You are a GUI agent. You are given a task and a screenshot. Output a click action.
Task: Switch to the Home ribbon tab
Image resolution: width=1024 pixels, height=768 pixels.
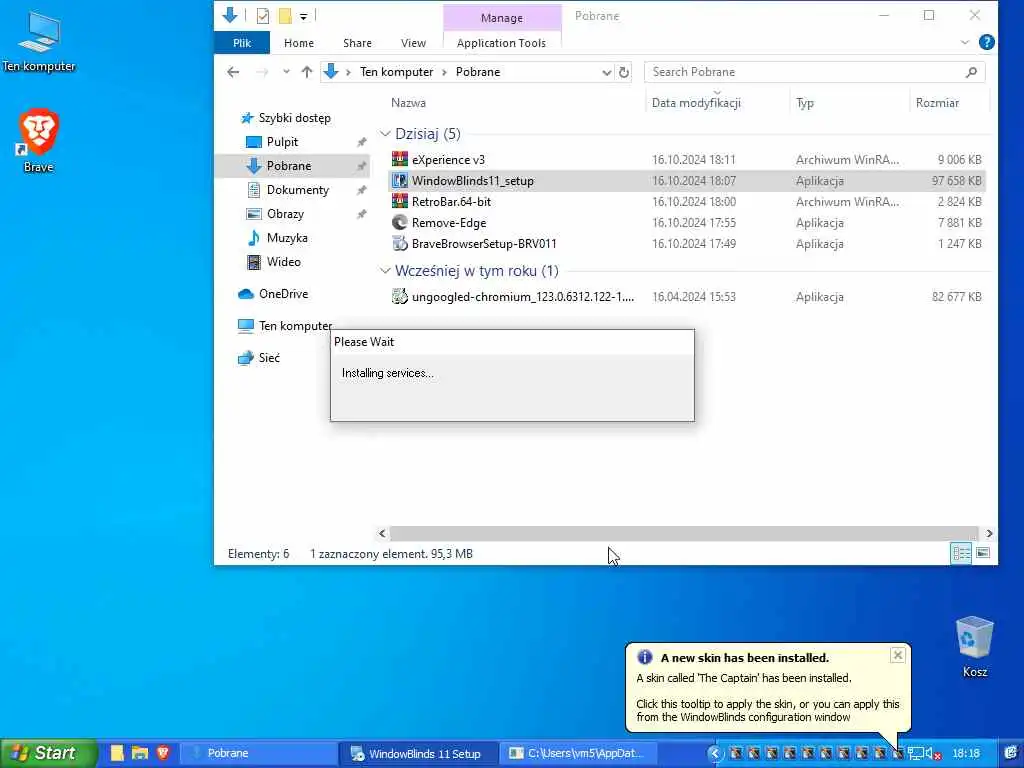click(298, 43)
